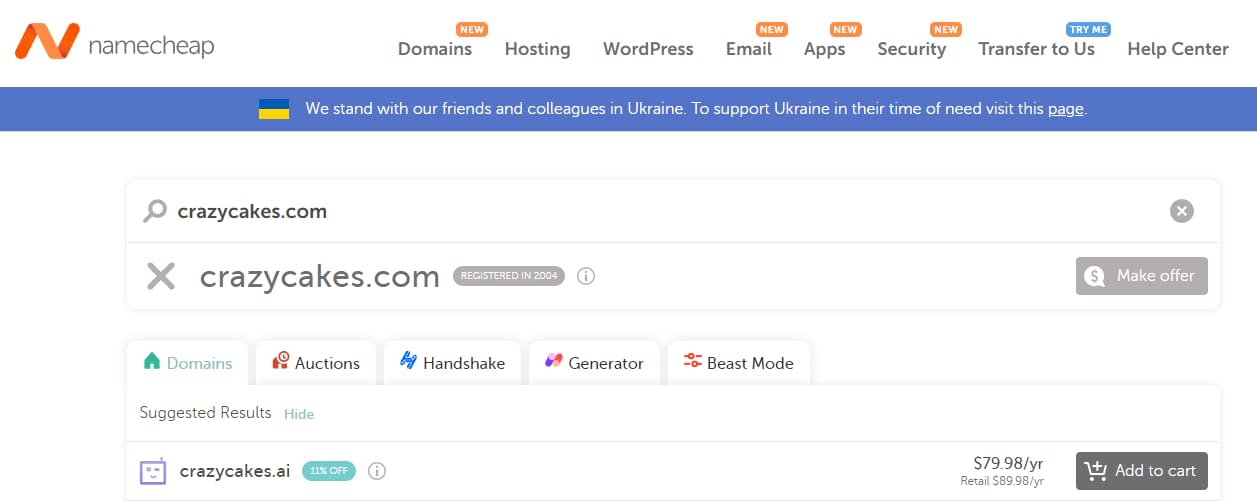Open the WordPress menu
Screen dimensions: 1257x501
click(x=648, y=49)
